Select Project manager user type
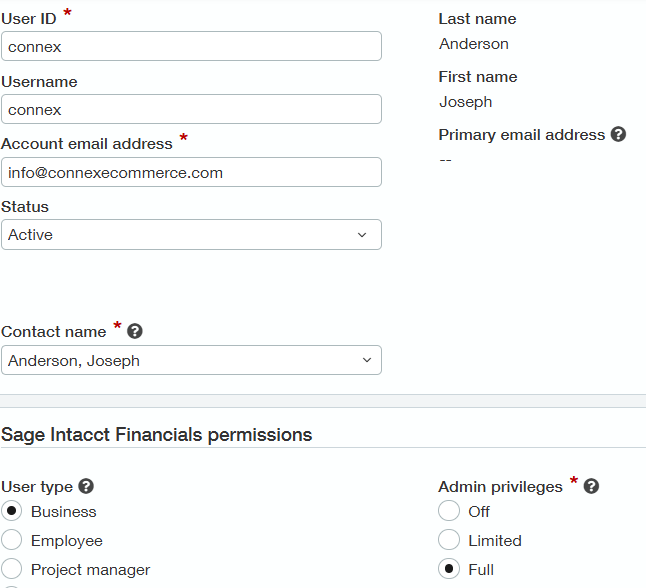 pos(12,569)
